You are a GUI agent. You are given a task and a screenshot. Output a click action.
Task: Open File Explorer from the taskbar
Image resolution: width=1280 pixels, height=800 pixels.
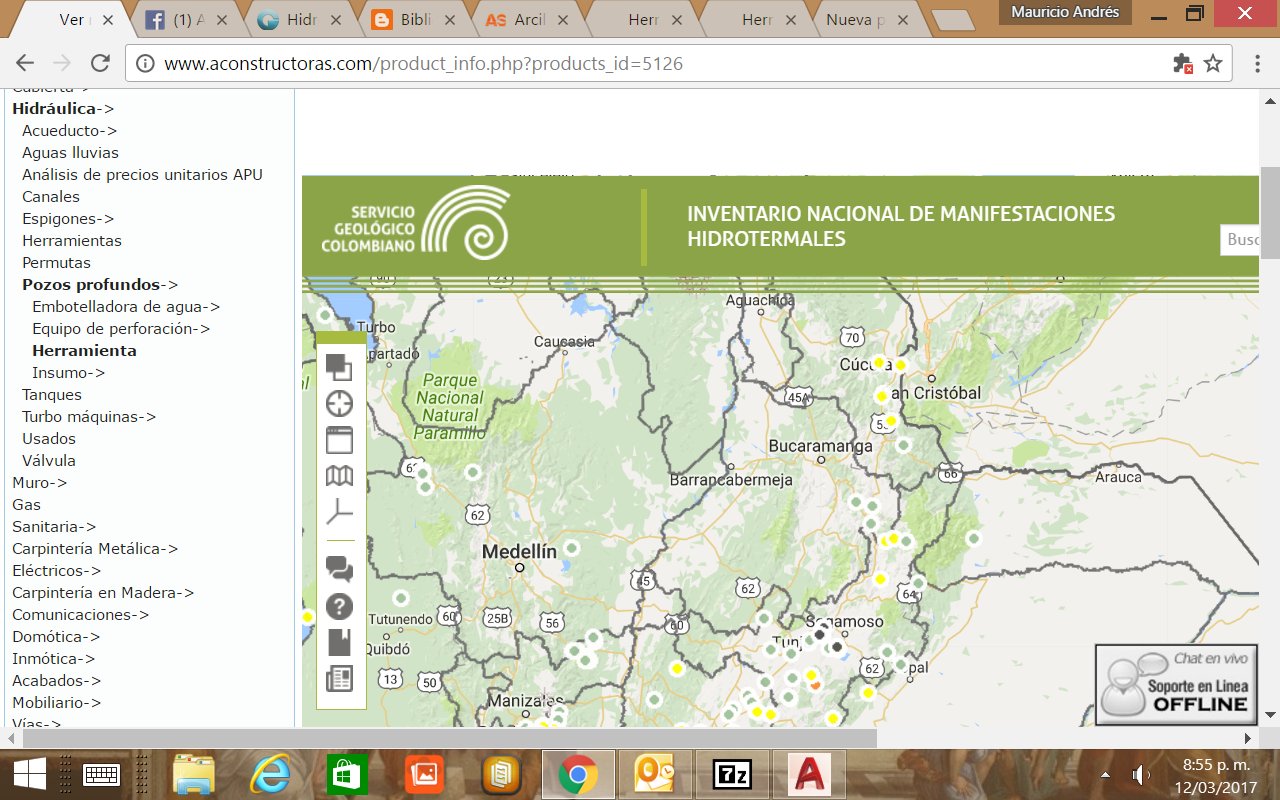tap(194, 774)
